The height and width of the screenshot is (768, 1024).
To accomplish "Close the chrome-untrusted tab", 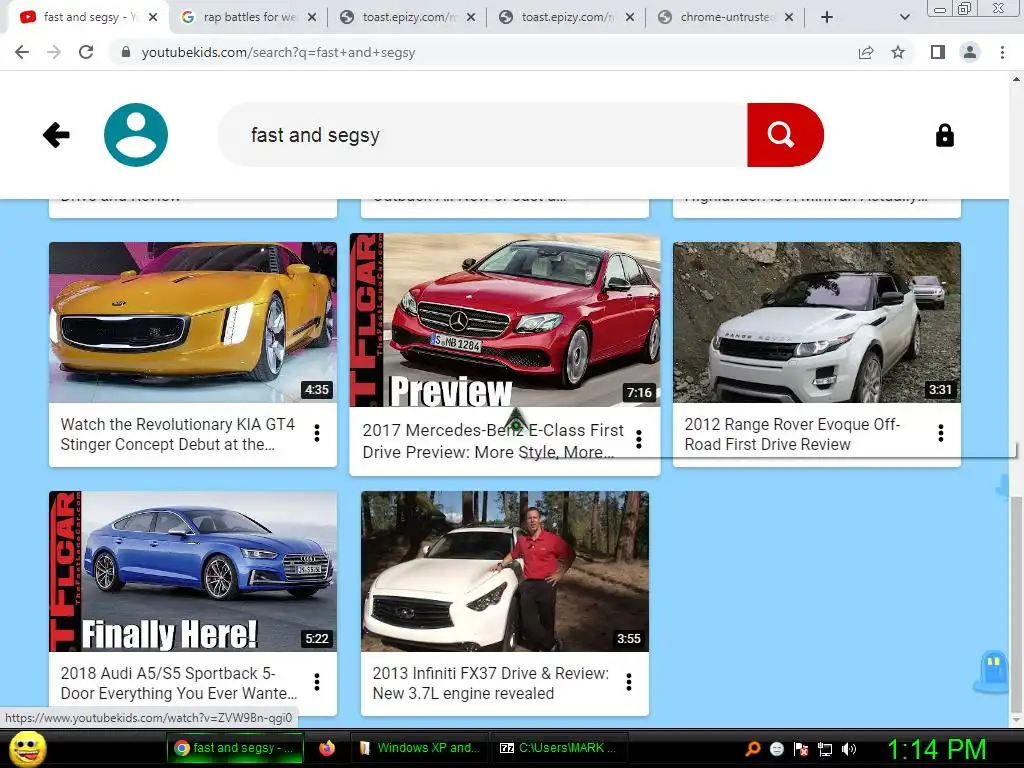I will point(789,18).
